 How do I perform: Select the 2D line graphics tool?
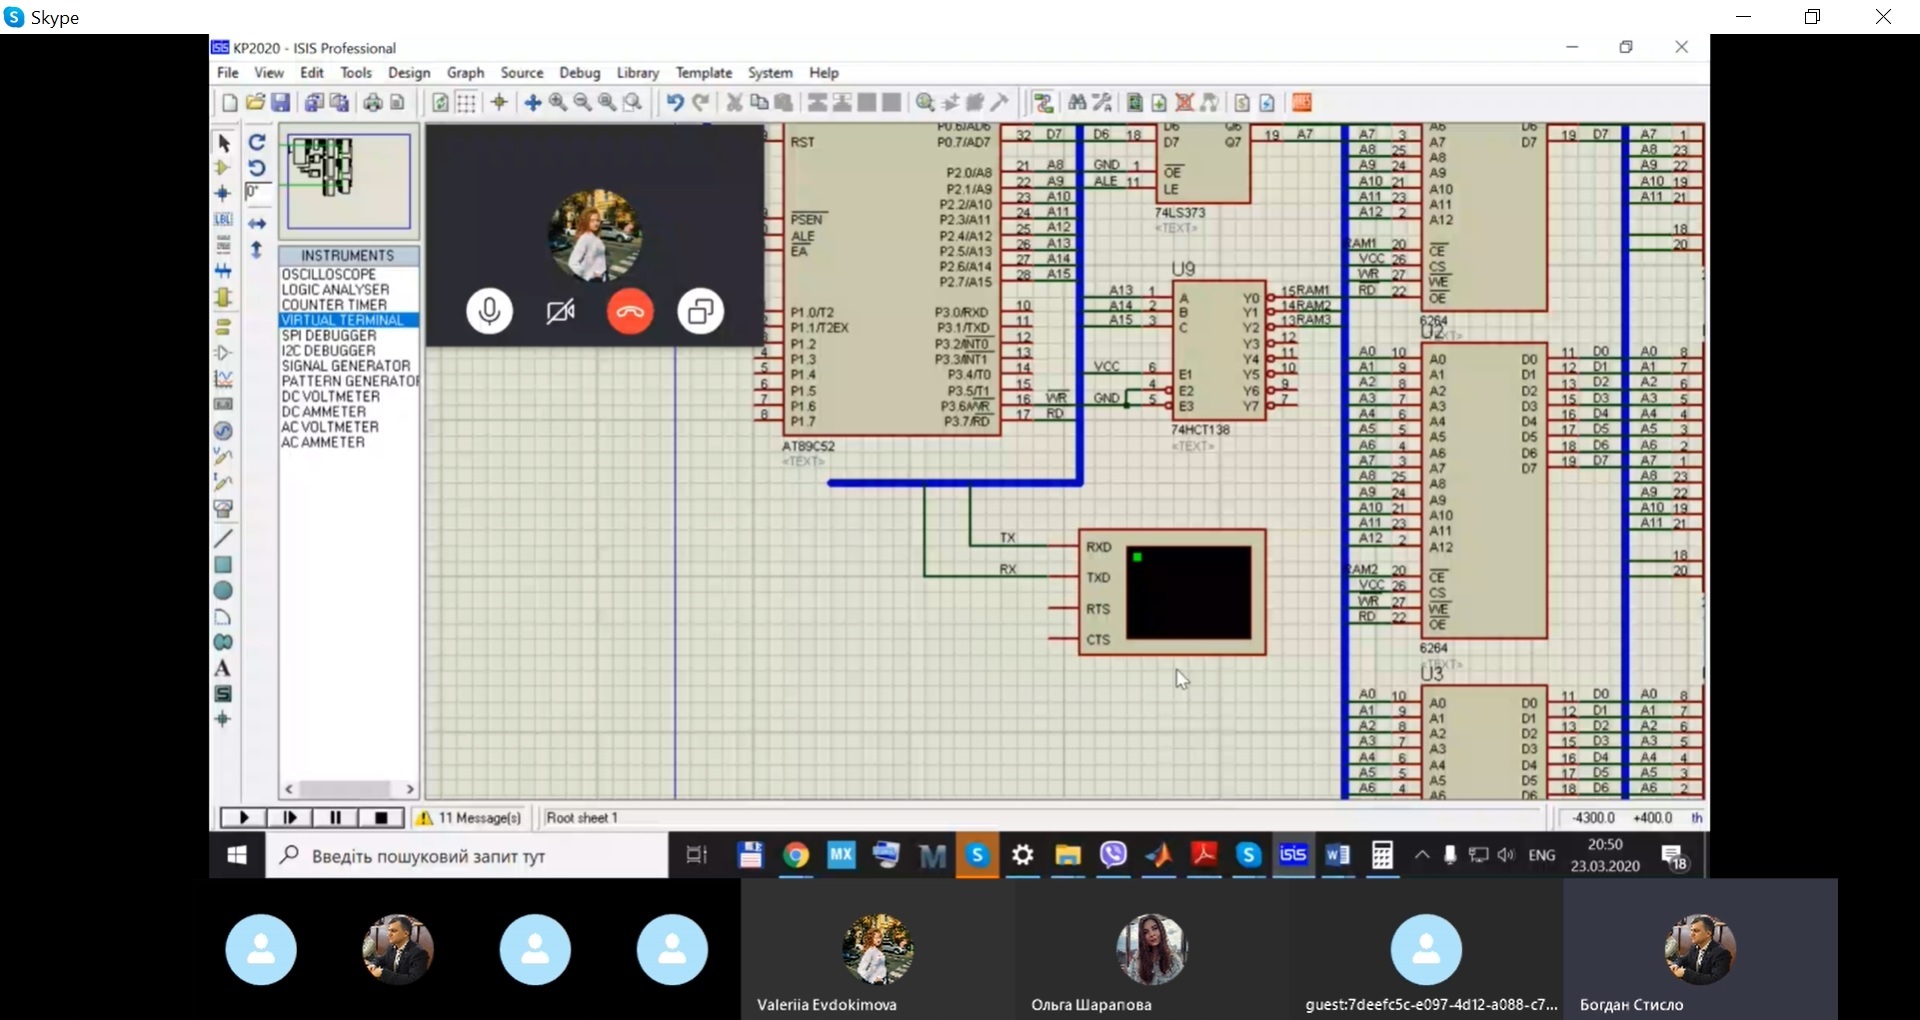(223, 539)
